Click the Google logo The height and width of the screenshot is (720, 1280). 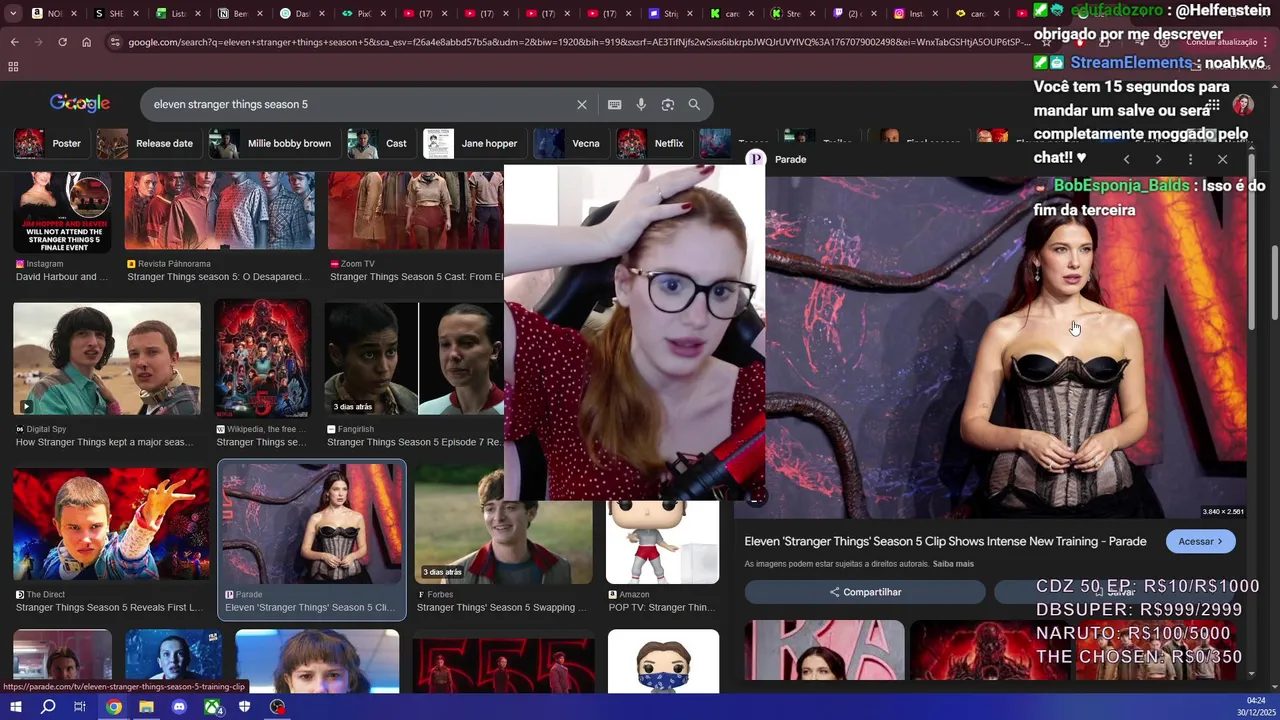[x=80, y=104]
